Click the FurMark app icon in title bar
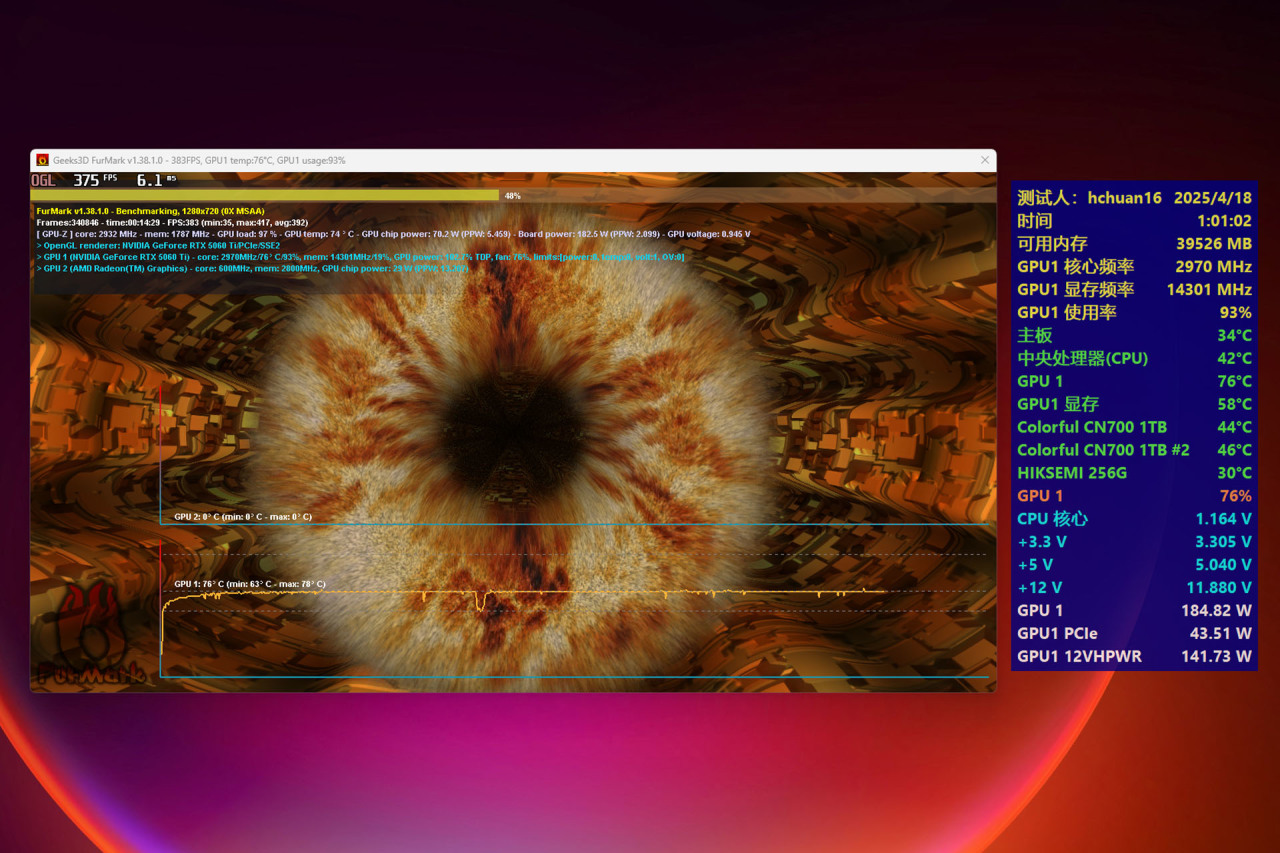1280x853 pixels. 42,160
